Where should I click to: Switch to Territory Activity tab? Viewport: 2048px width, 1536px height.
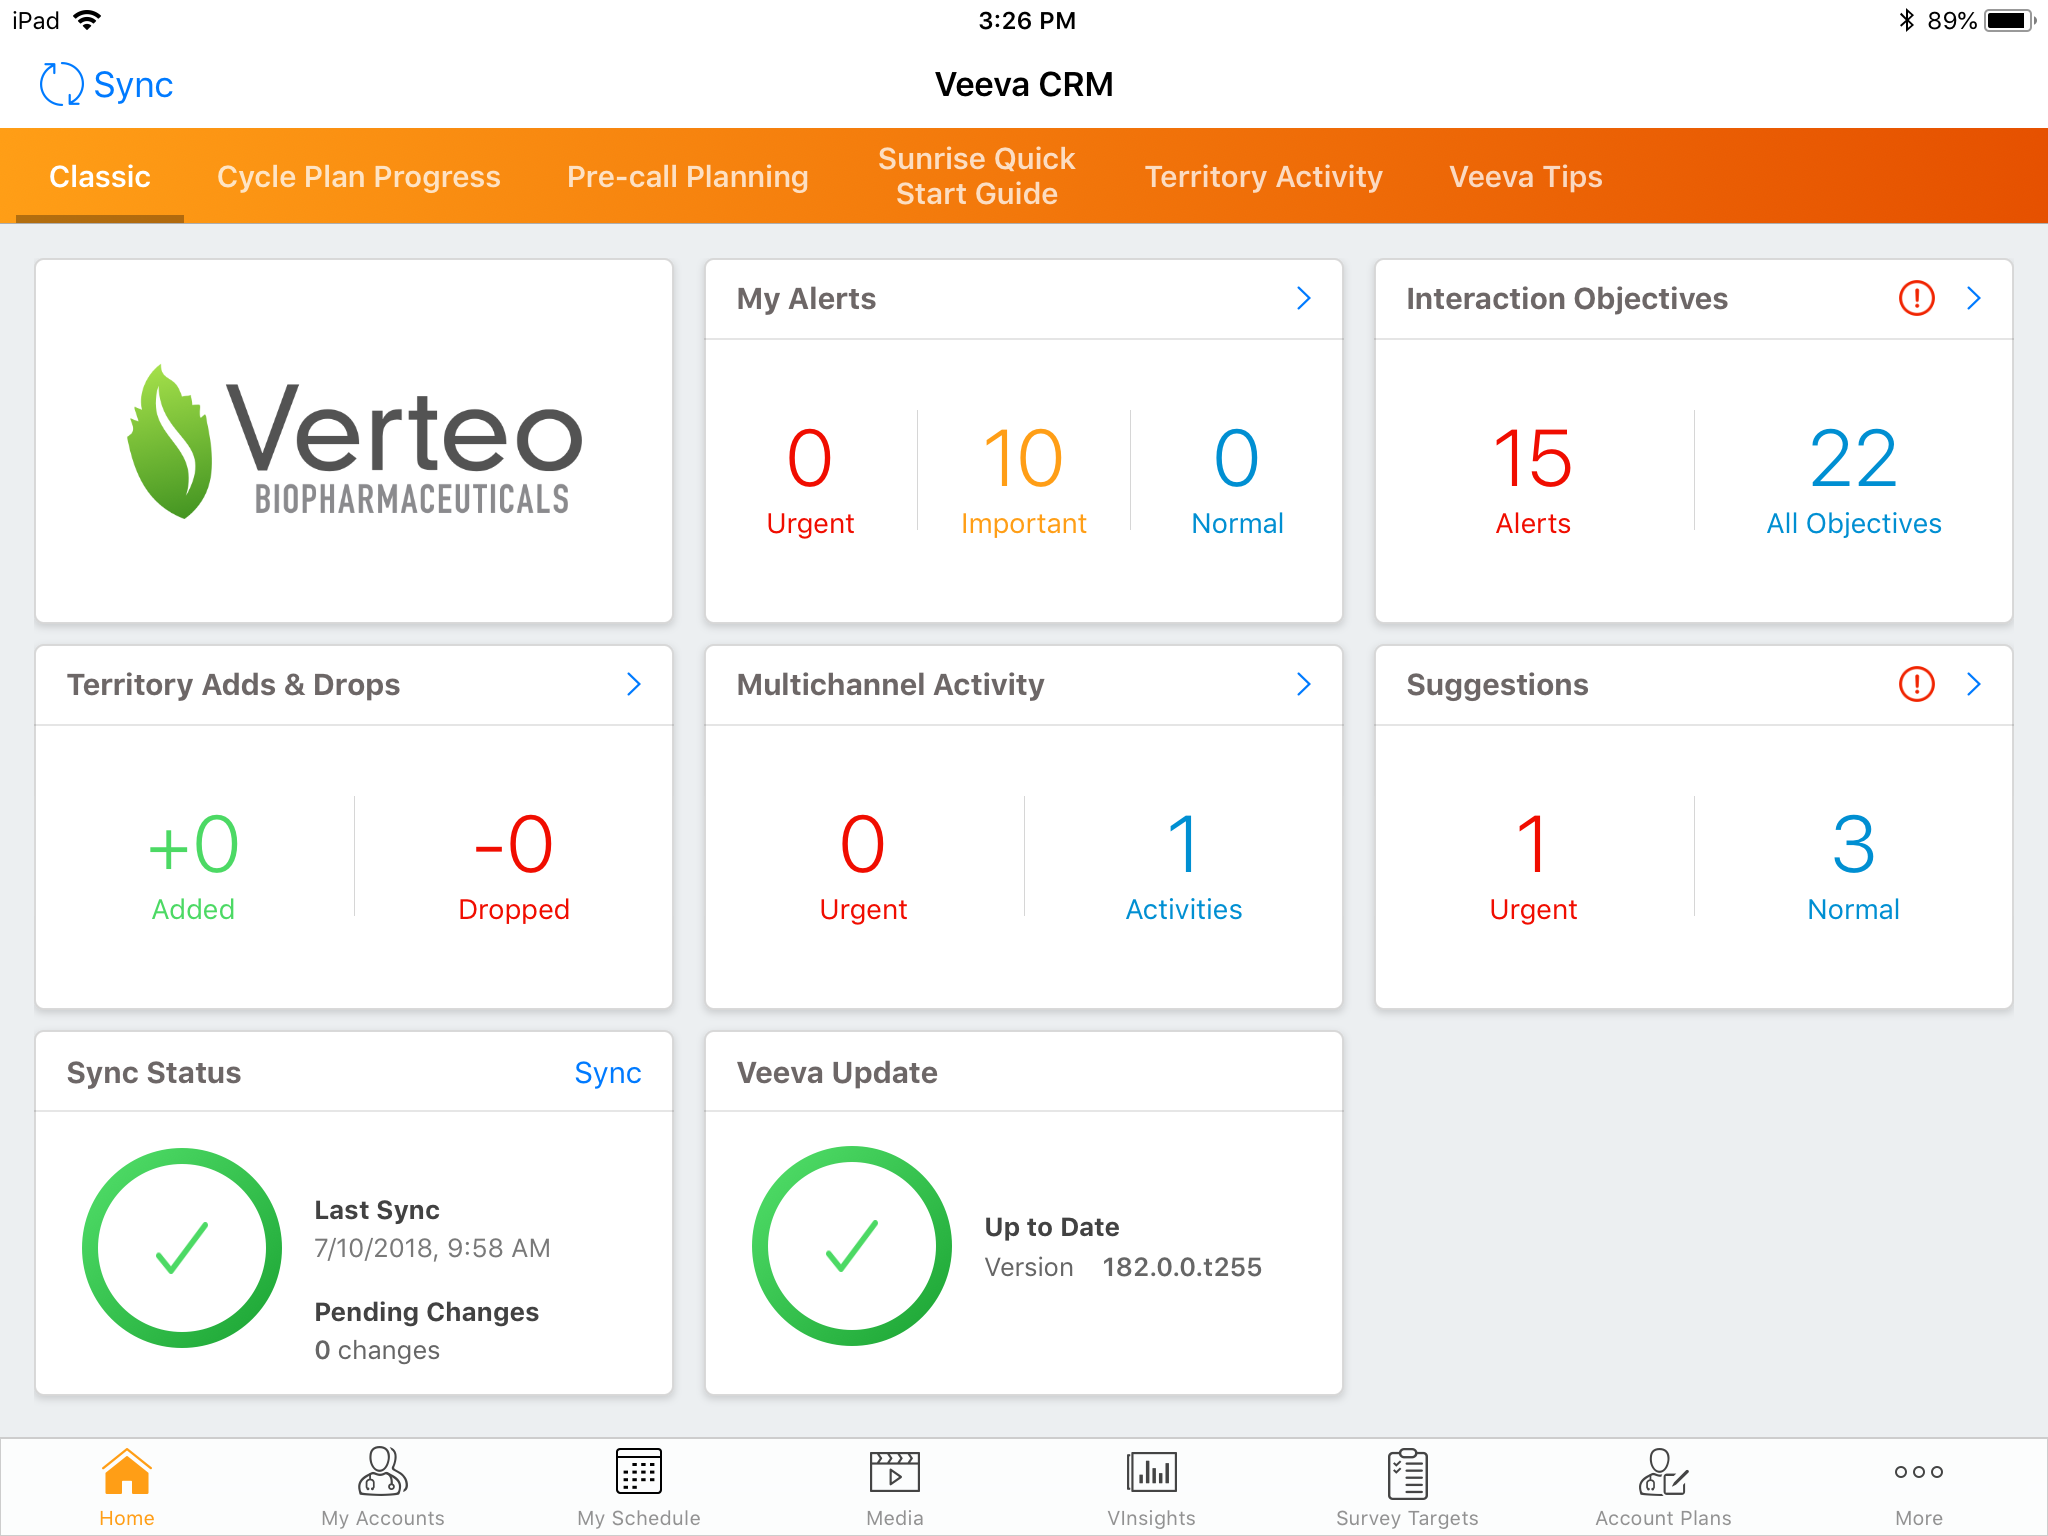1263,177
